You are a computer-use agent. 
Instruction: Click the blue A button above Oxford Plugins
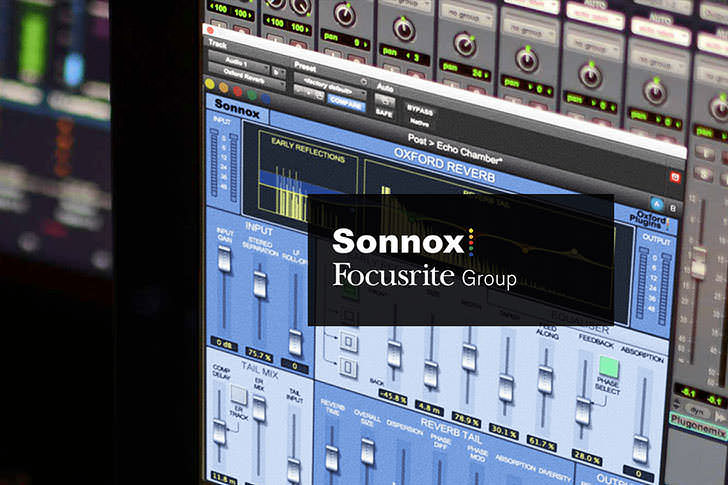point(658,201)
